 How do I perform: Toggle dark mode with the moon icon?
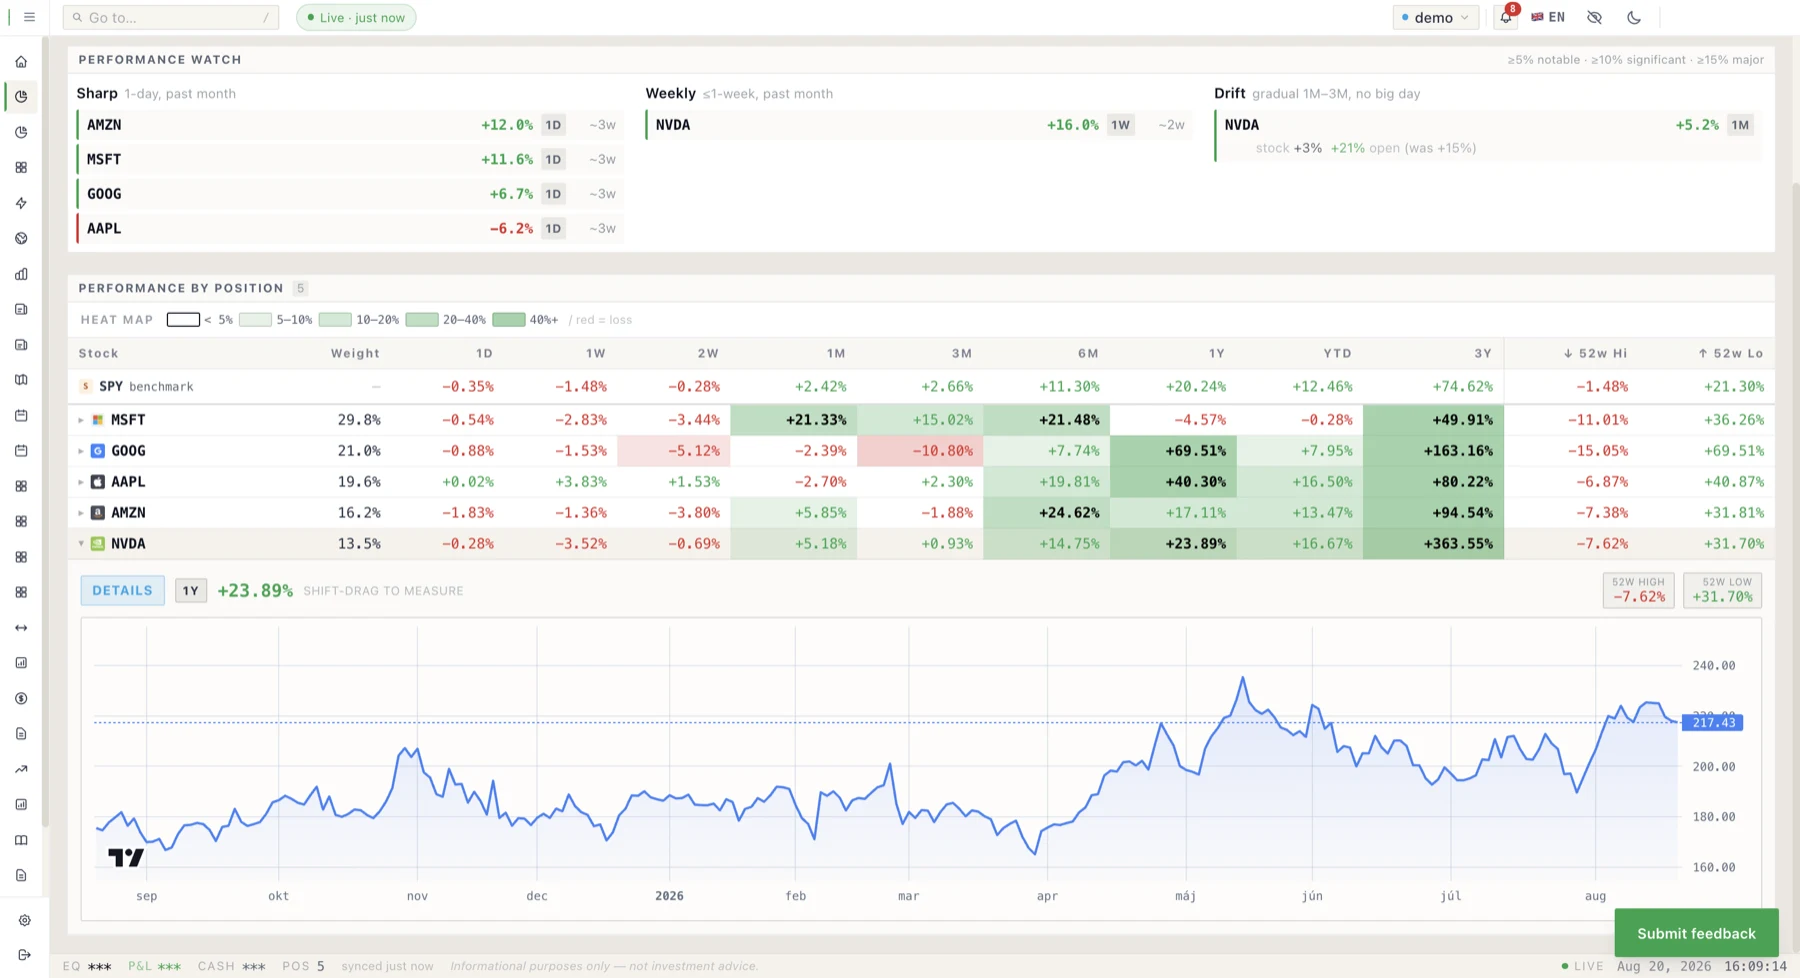[1634, 17]
